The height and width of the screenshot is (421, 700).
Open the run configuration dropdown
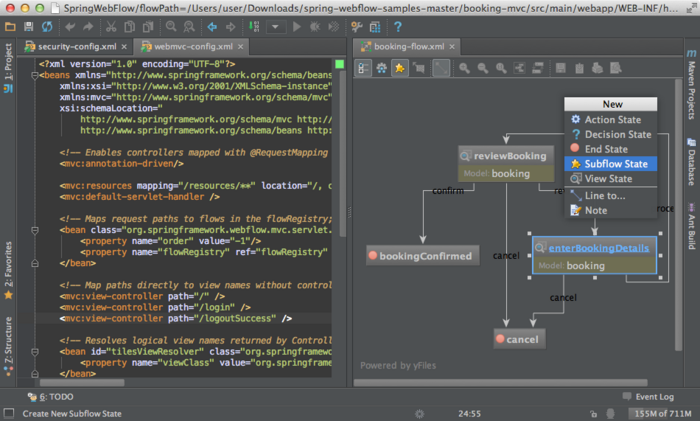278,25
